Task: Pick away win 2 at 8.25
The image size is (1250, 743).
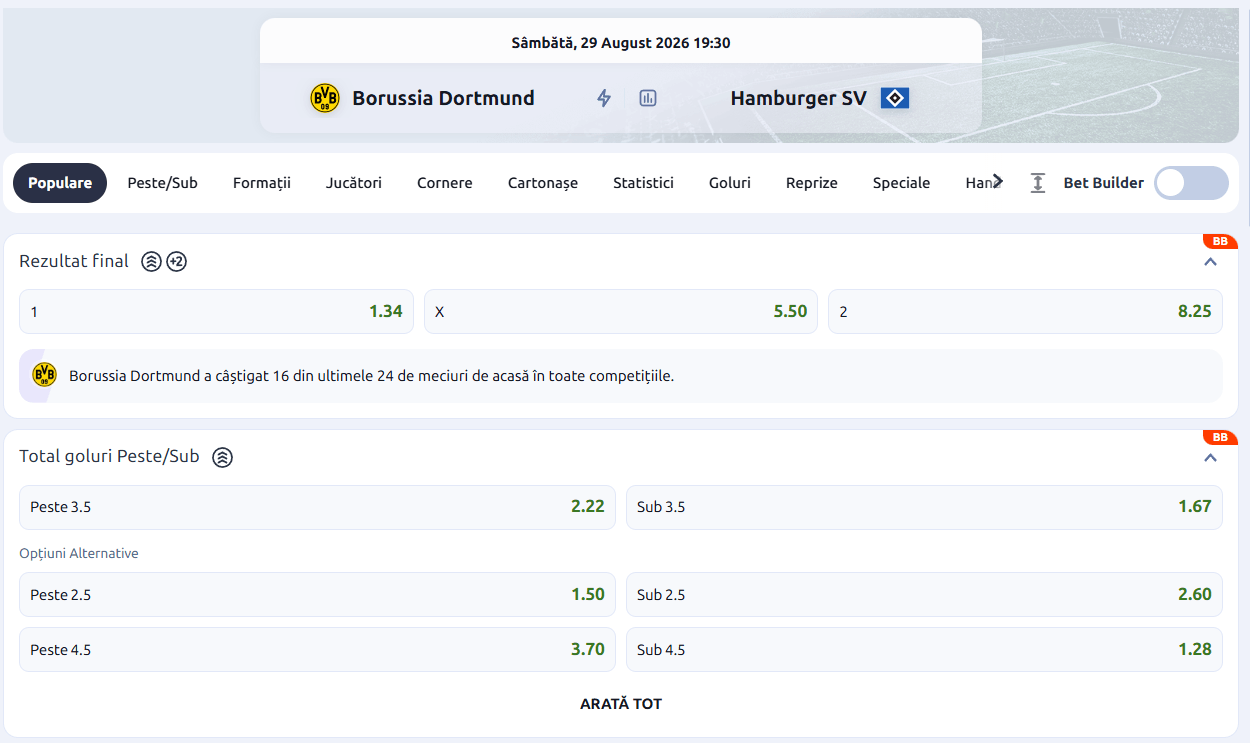Action: pyautogui.click(x=1025, y=312)
